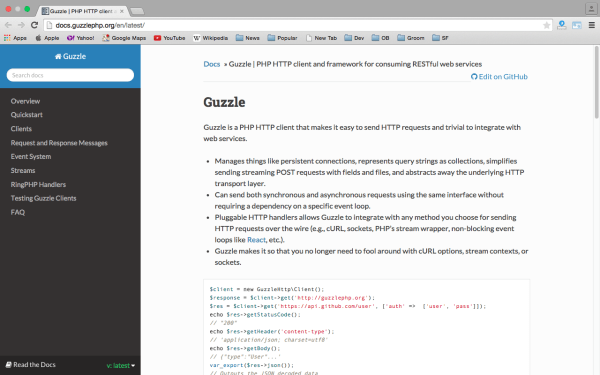Screen dimensions: 600x375
Task: Open the FAQ section
Action: [x=18, y=212]
